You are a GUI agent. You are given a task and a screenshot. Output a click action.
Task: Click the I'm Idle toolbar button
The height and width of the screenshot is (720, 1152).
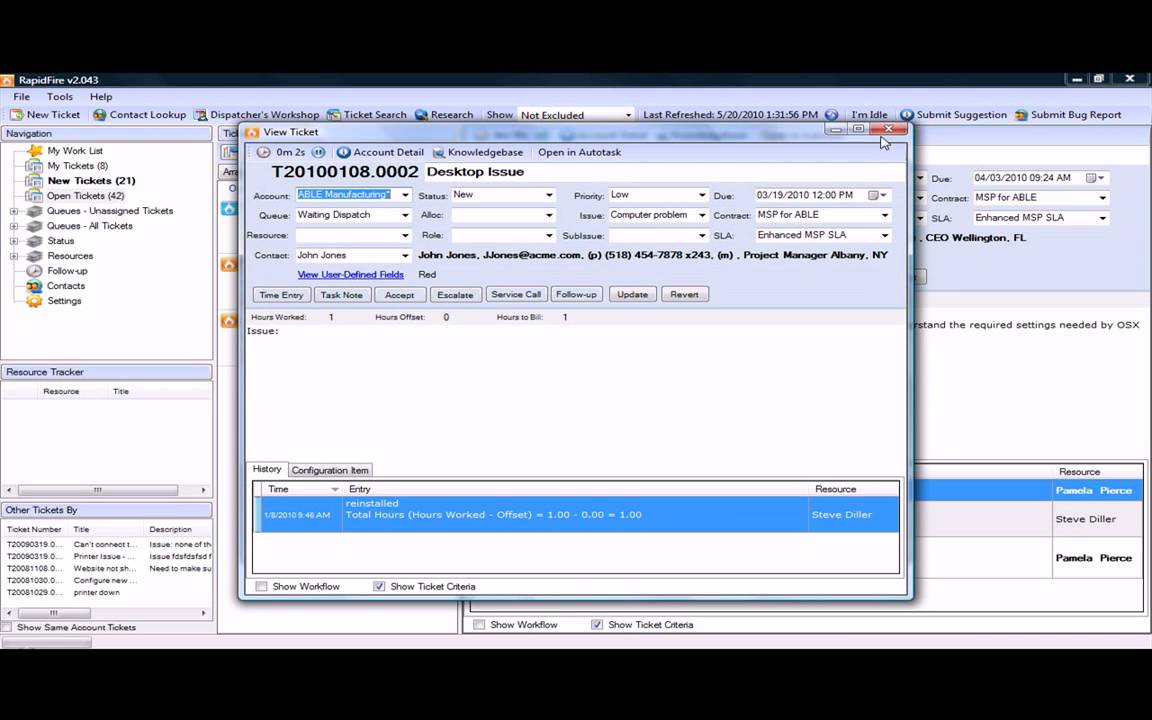pyautogui.click(x=869, y=115)
